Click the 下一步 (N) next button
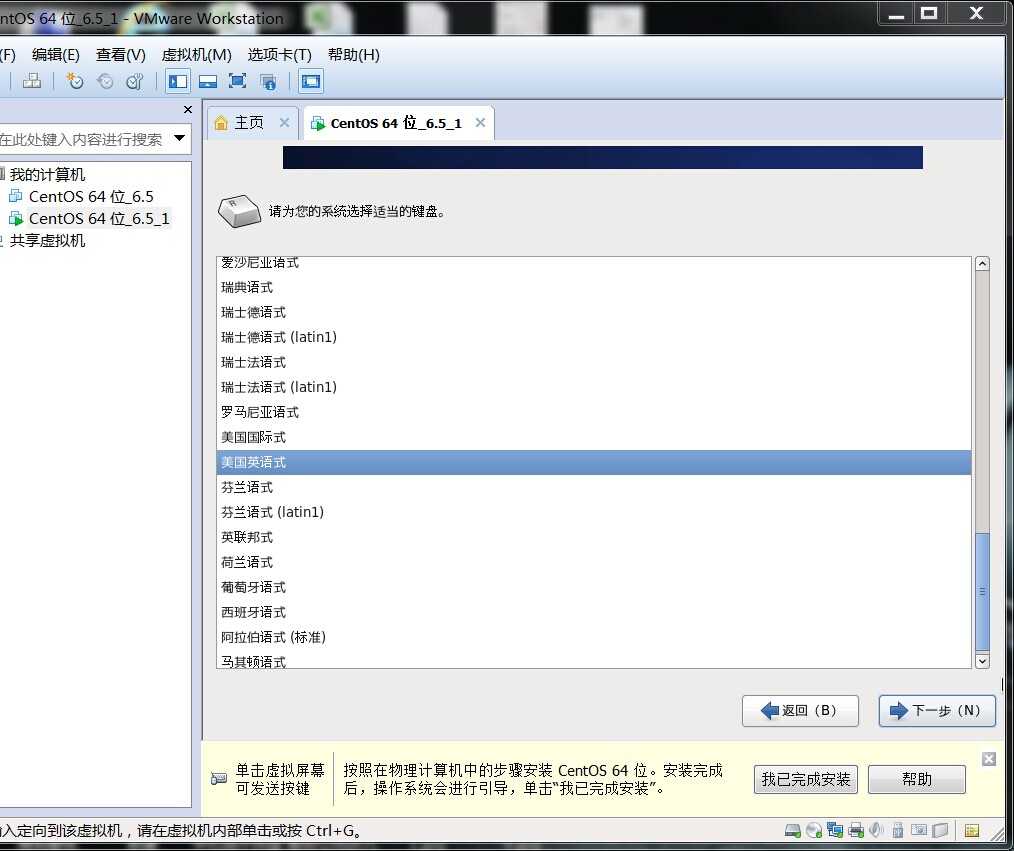 (x=937, y=711)
